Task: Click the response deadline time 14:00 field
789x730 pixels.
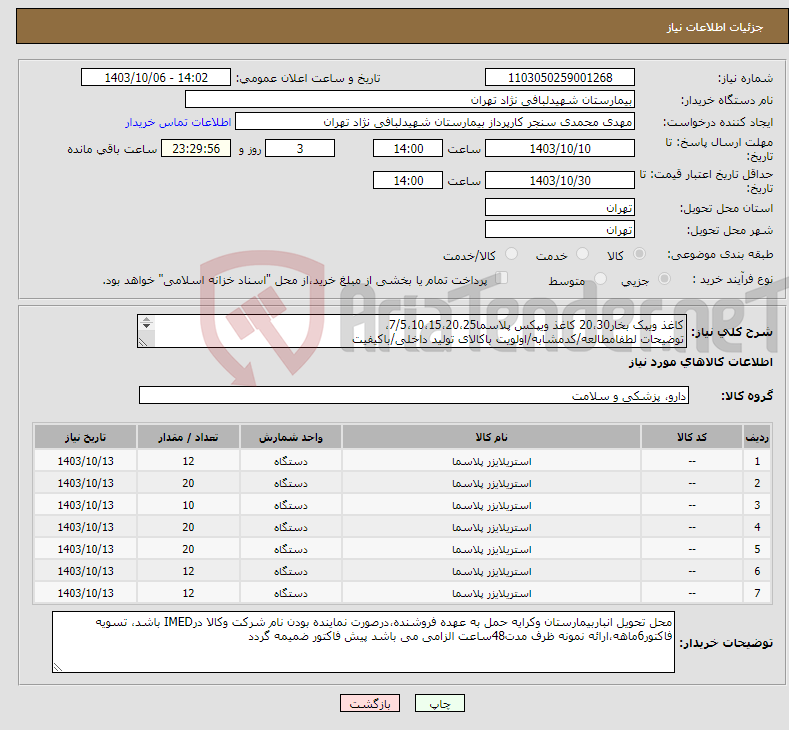Action: tap(408, 149)
